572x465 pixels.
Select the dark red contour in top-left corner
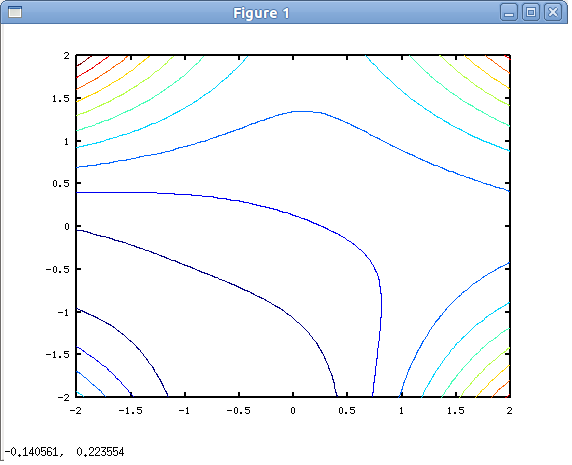[x=84, y=61]
